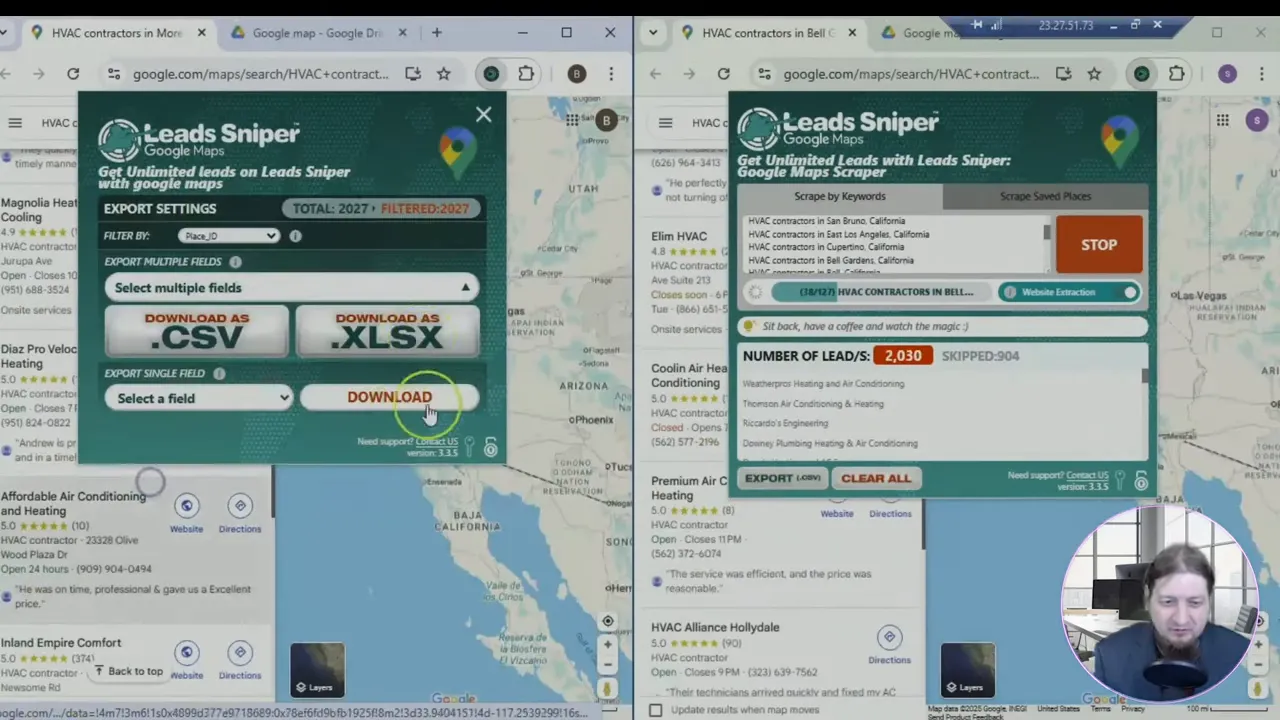
Task: Select keyword HVAC contractors in San Bruno, California
Action: pyautogui.click(x=826, y=221)
